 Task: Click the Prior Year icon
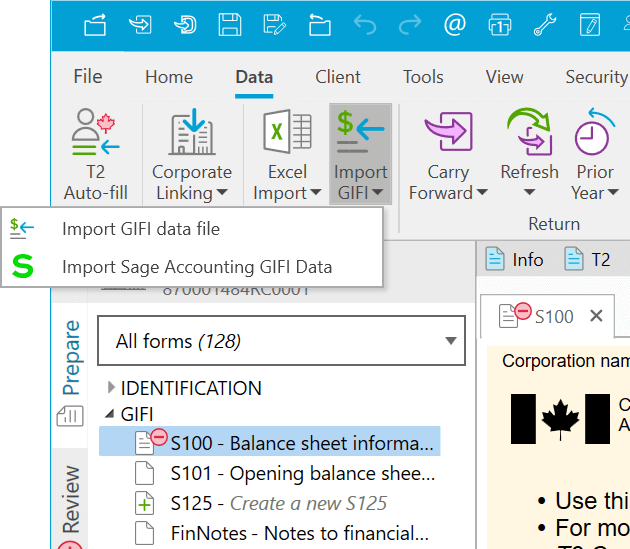click(595, 134)
